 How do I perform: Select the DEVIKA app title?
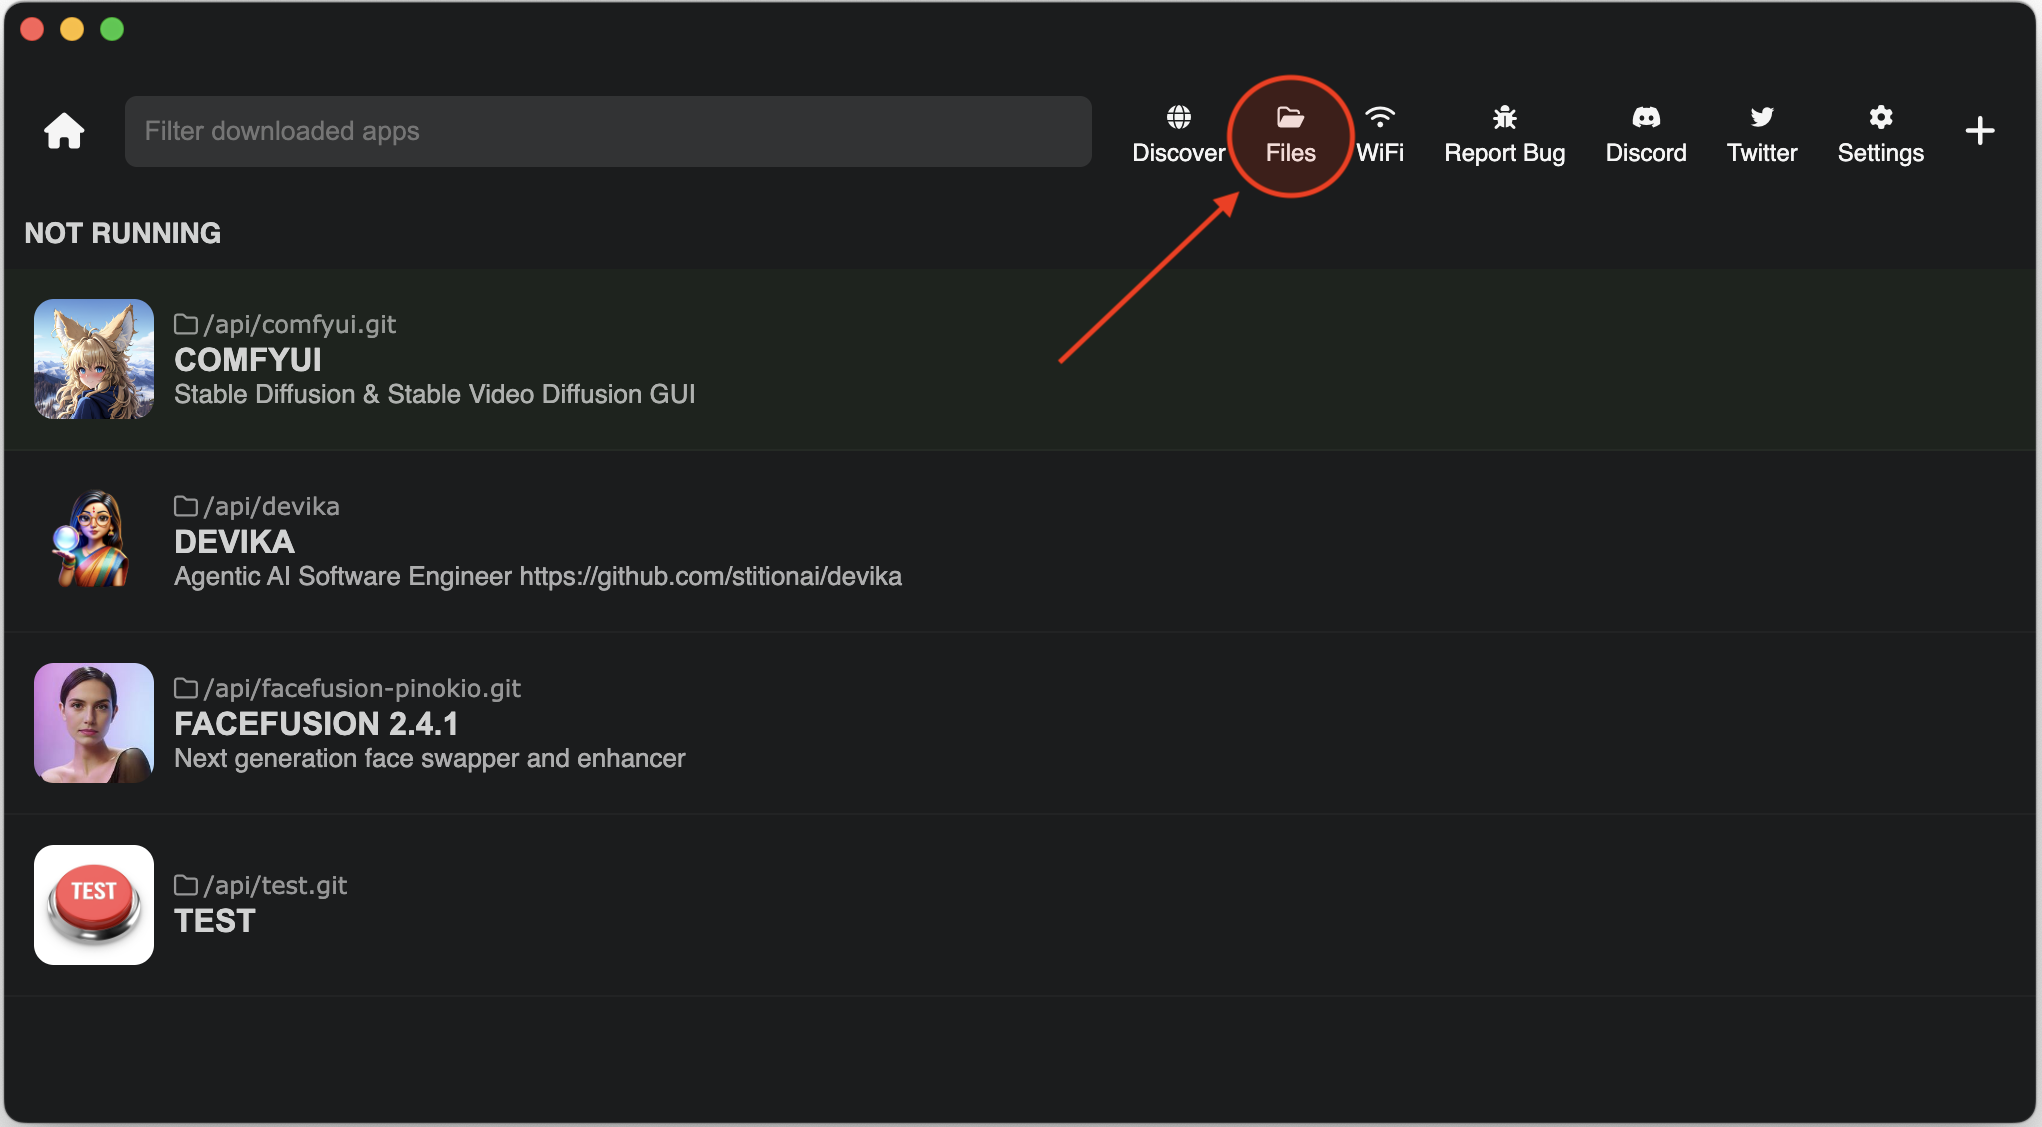tap(234, 541)
